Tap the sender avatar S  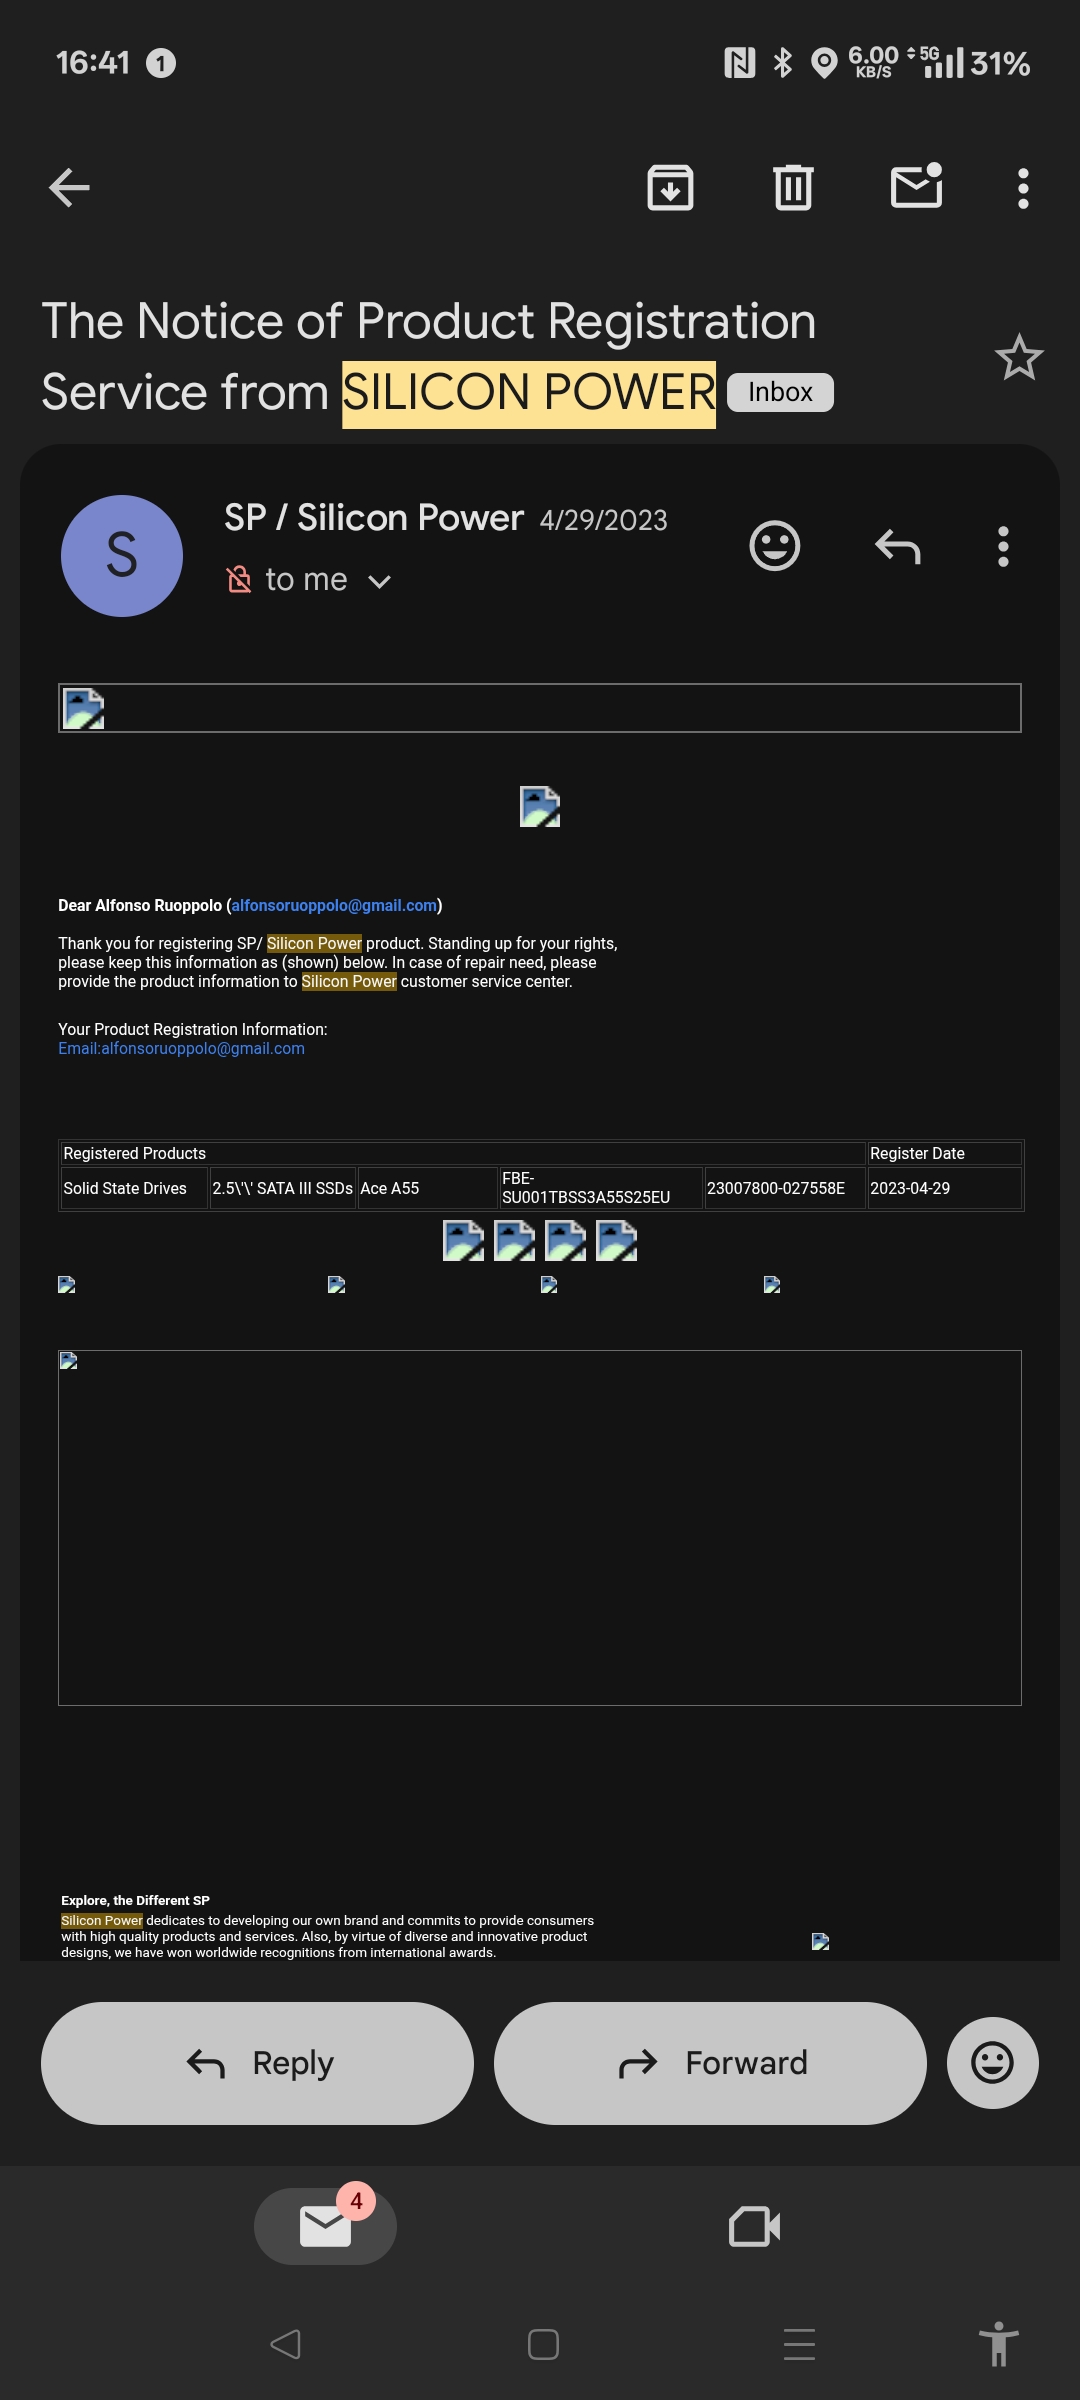click(122, 556)
